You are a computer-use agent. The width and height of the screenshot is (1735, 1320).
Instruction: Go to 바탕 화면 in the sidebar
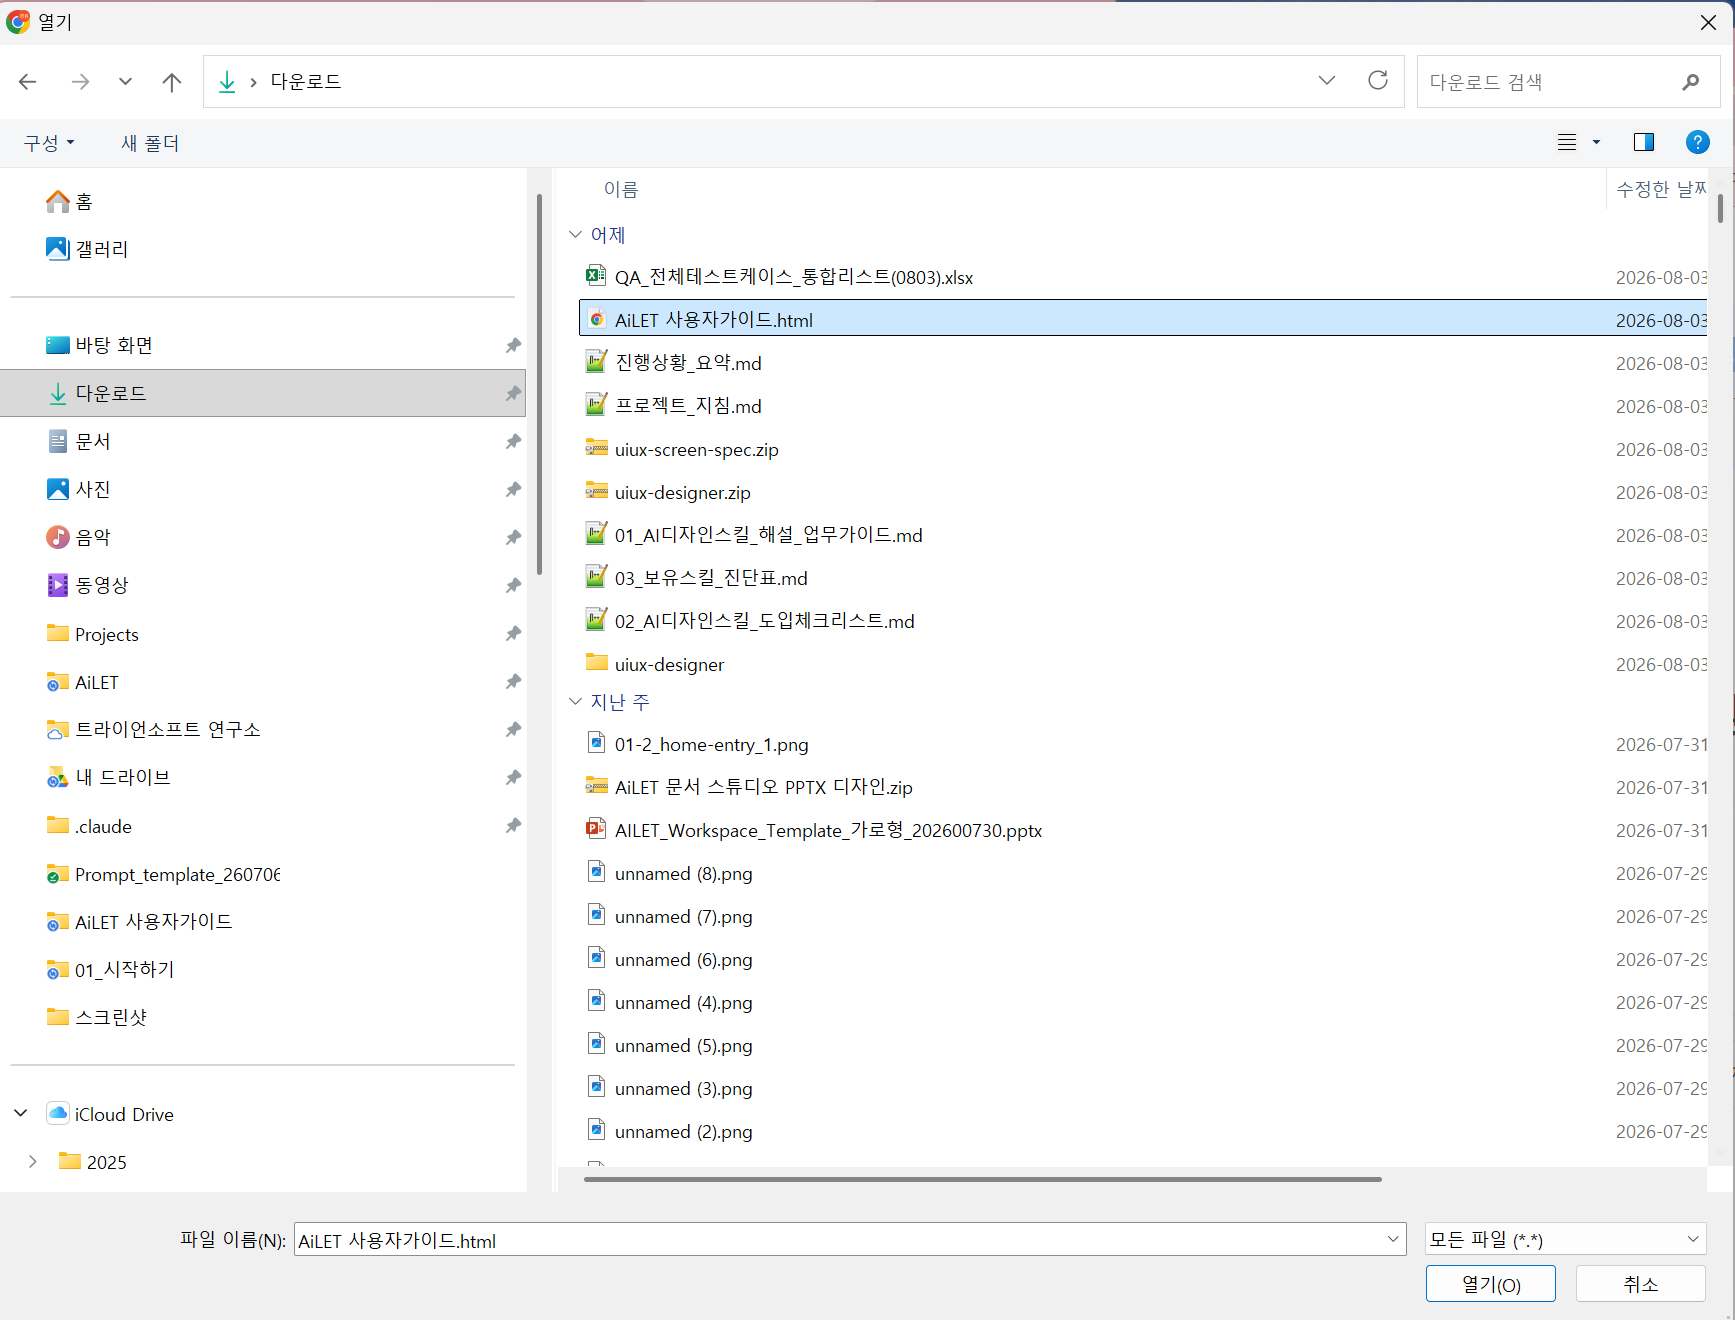pyautogui.click(x=99, y=345)
